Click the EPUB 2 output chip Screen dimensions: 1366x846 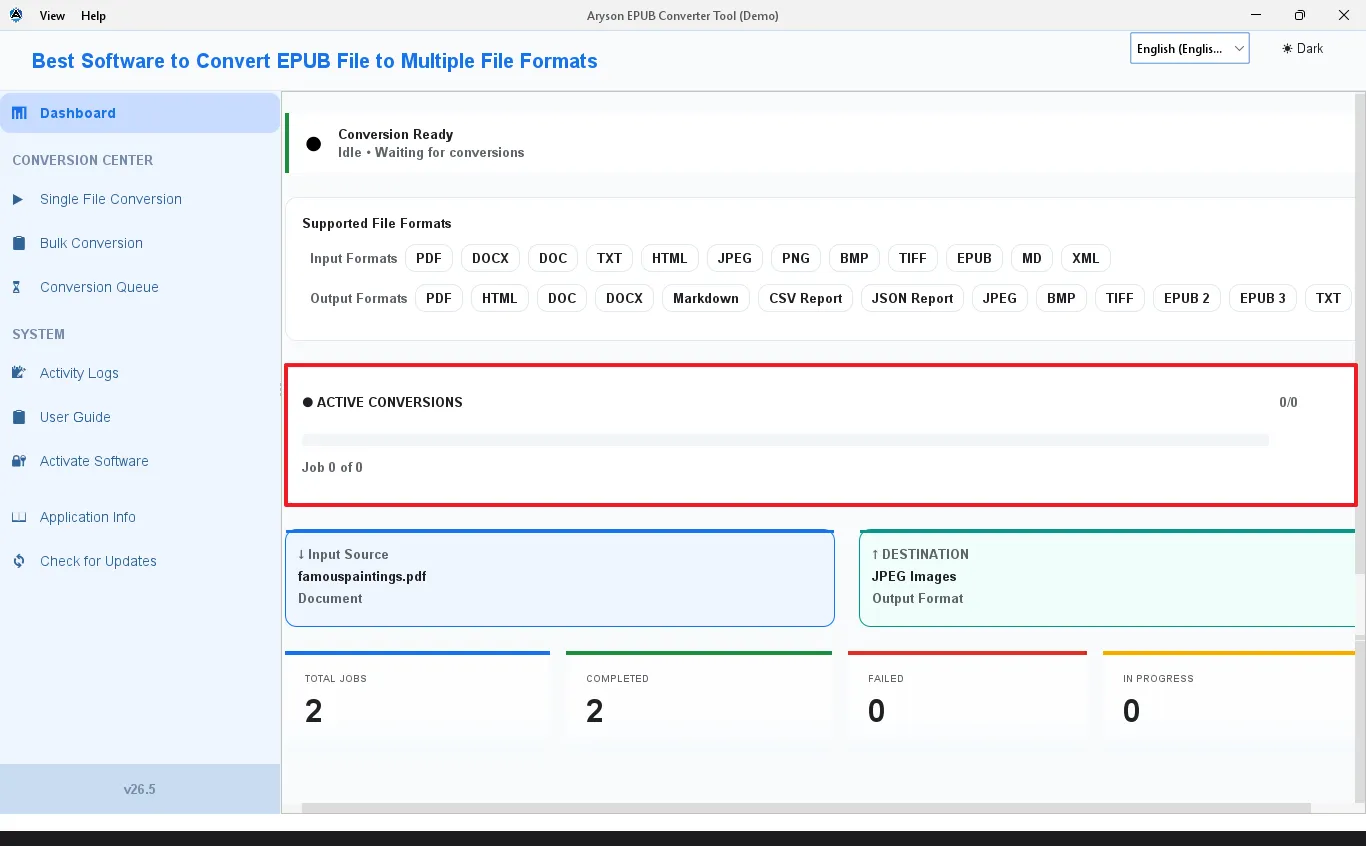pos(1187,298)
